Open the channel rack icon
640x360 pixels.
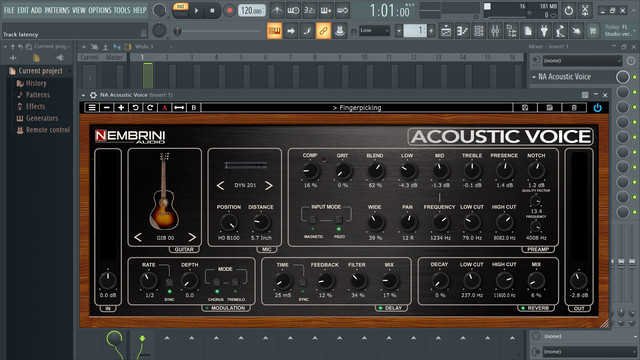(479, 31)
